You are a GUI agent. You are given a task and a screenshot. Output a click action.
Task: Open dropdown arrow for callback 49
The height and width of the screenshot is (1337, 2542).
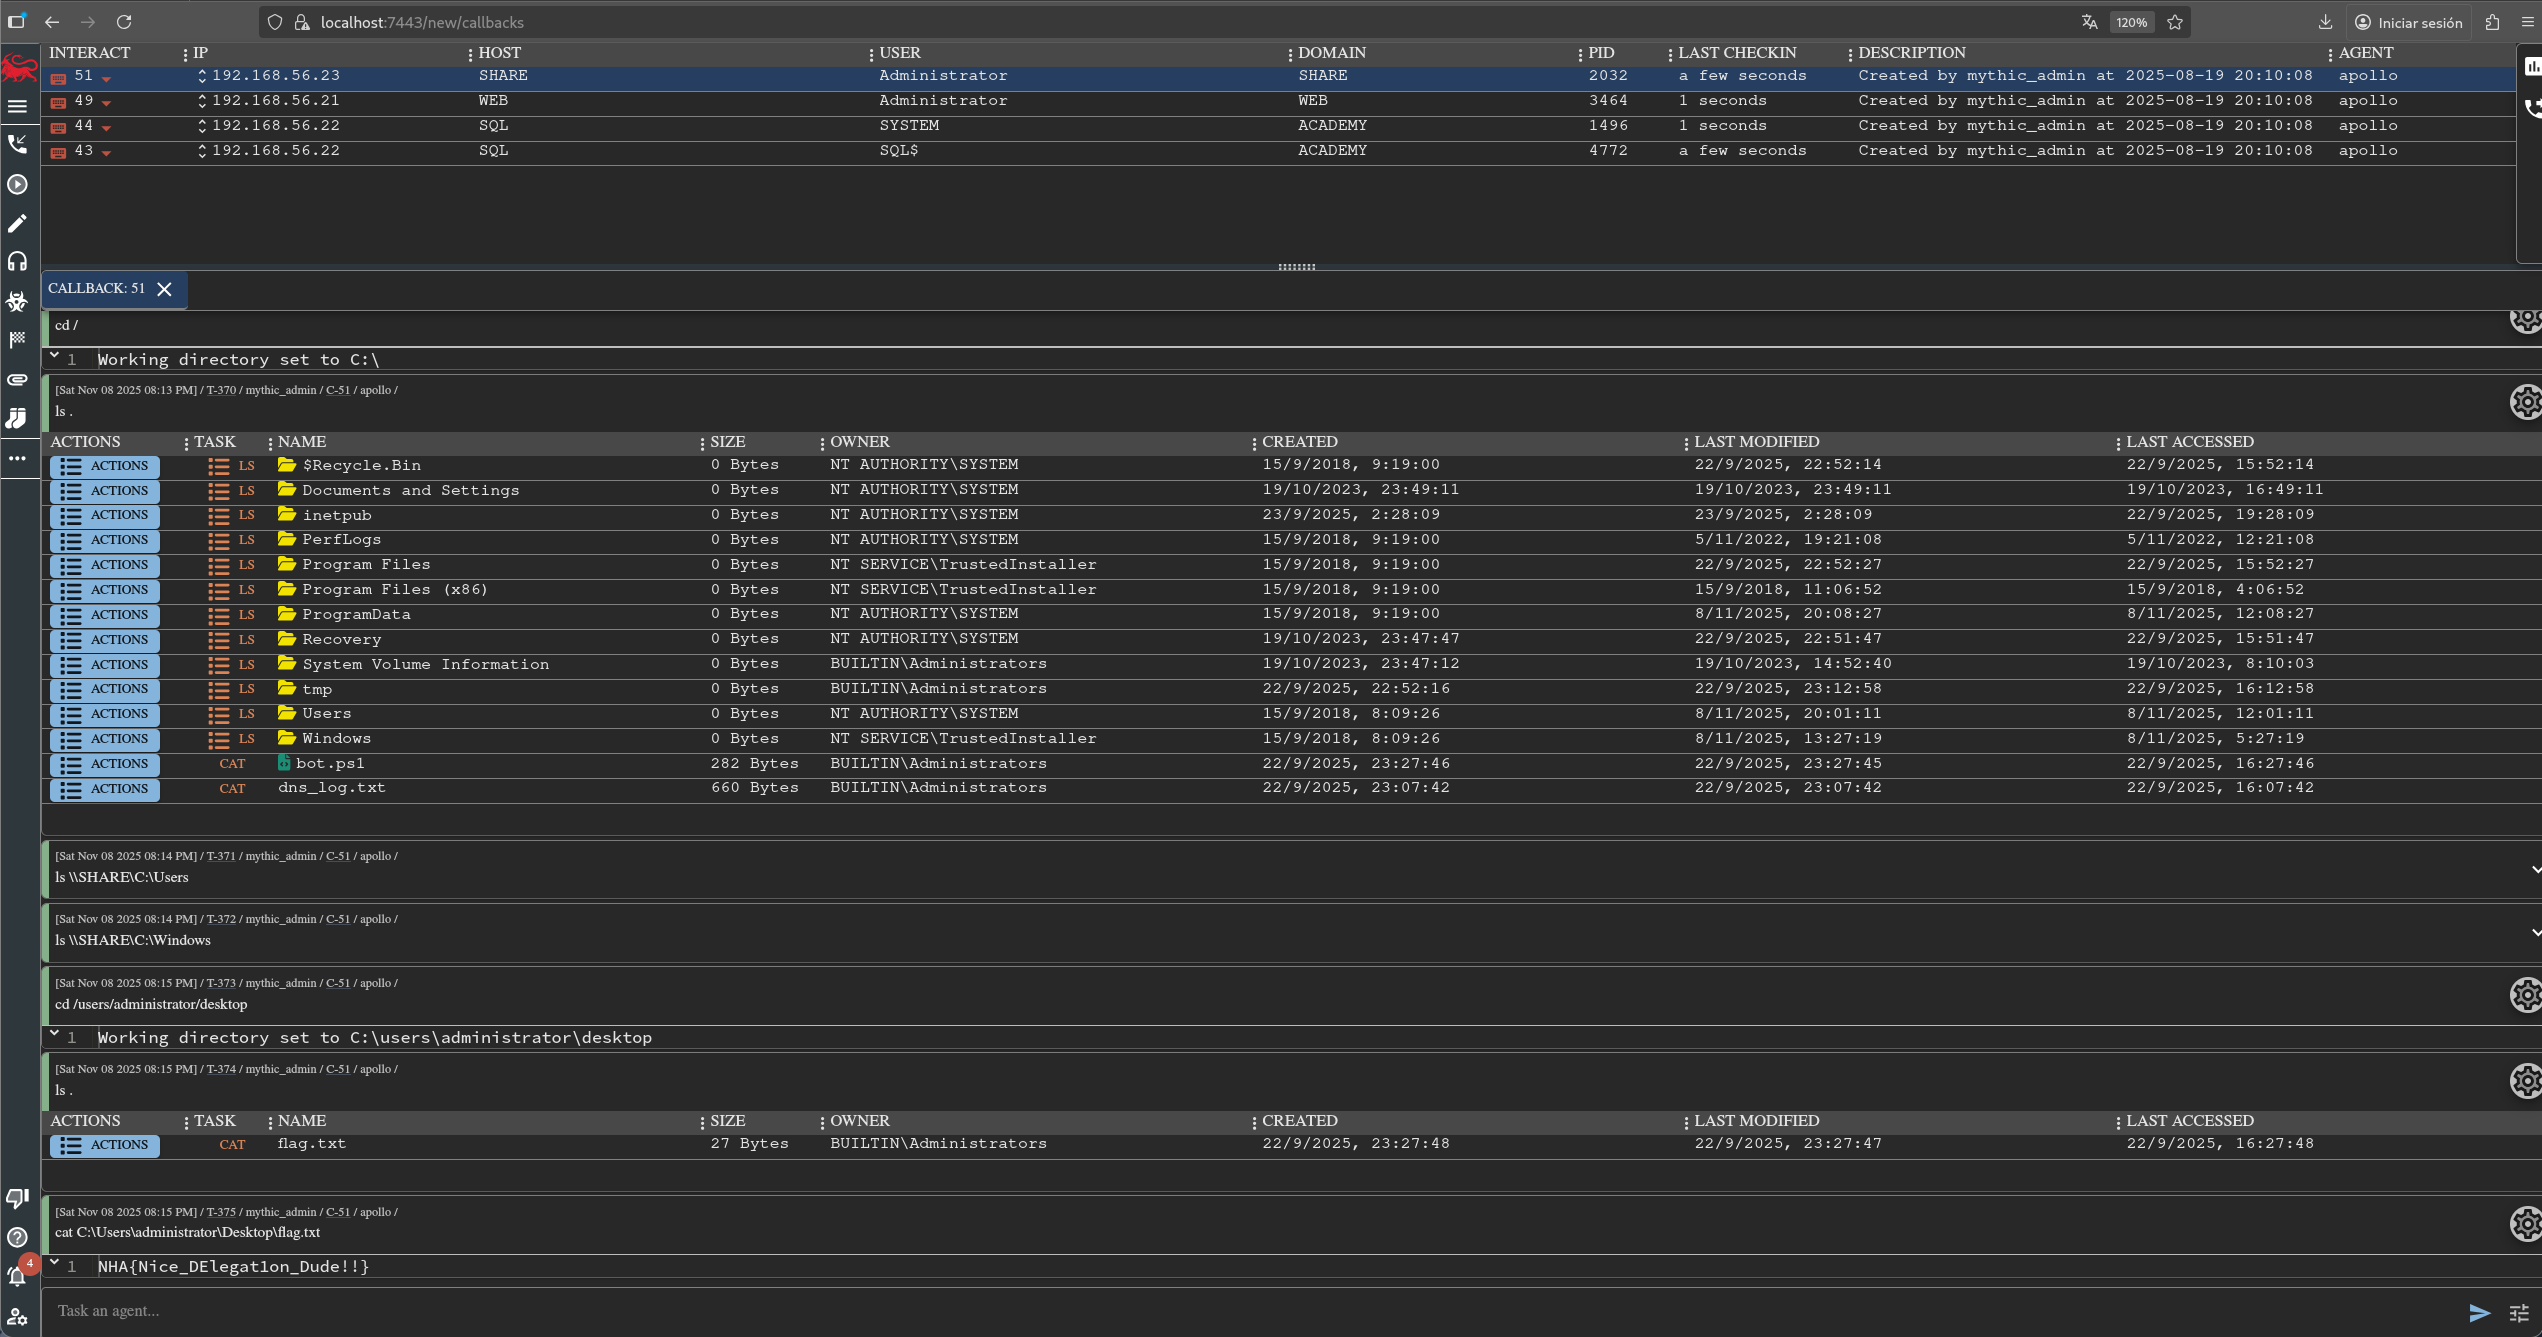tap(106, 103)
